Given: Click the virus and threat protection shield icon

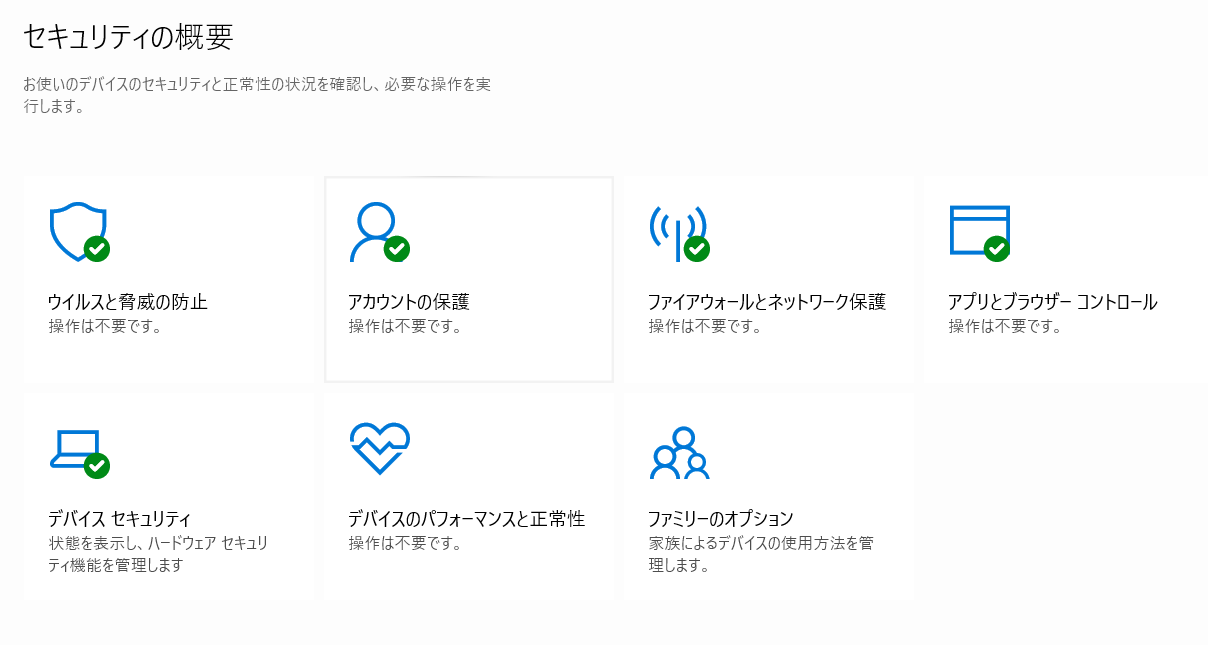Looking at the screenshot, I should tap(74, 229).
